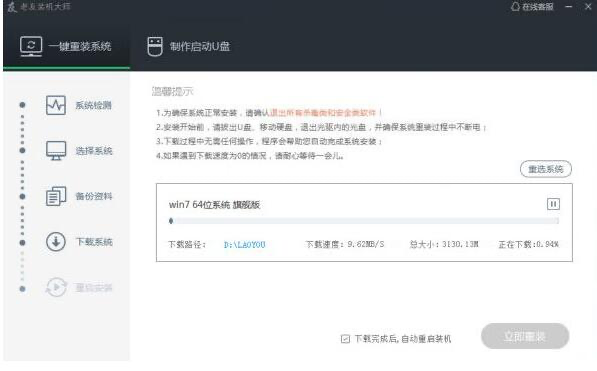597x371 pixels.
Task: Click the USB drive icon
Action: (155, 46)
